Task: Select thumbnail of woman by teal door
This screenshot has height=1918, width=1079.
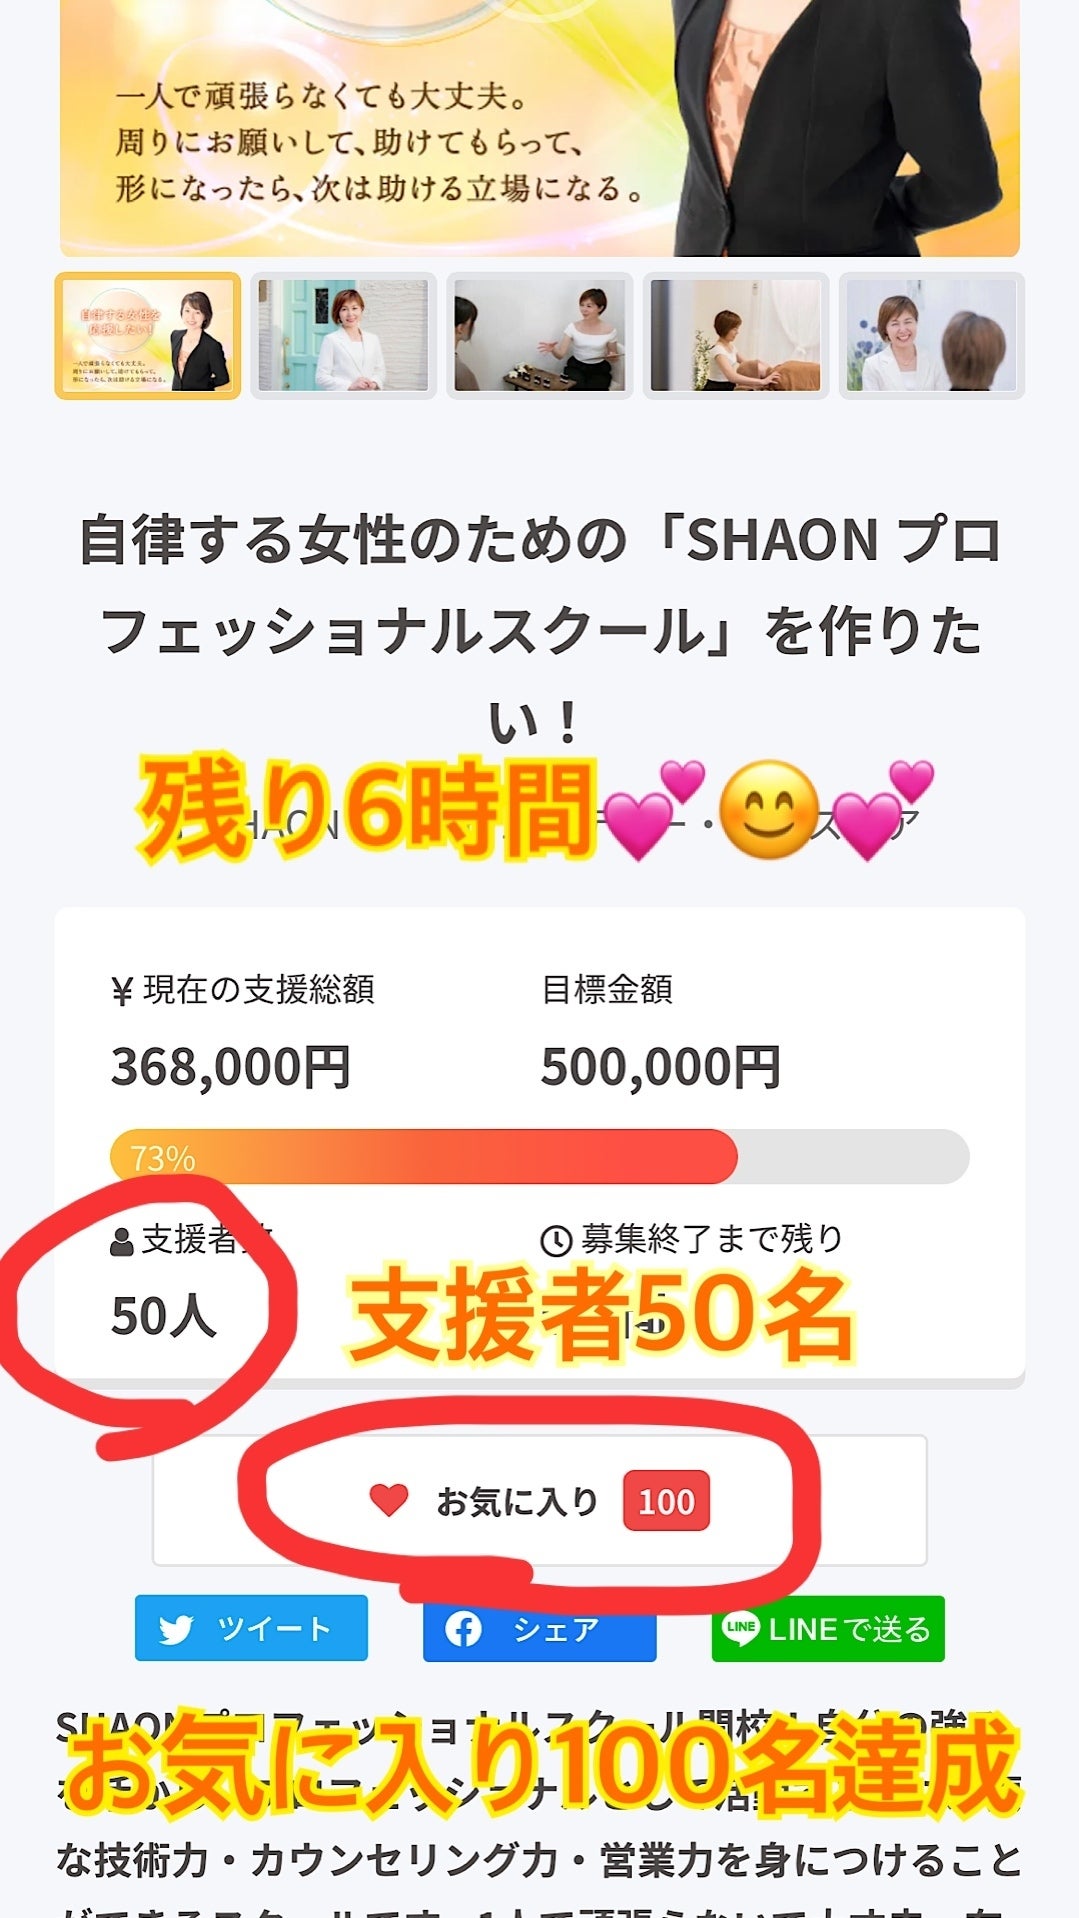Action: pyautogui.click(x=343, y=336)
